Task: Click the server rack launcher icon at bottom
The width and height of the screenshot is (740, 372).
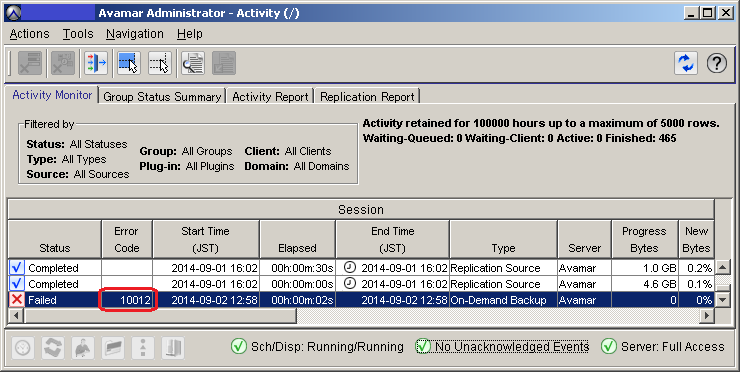Action: [173, 348]
